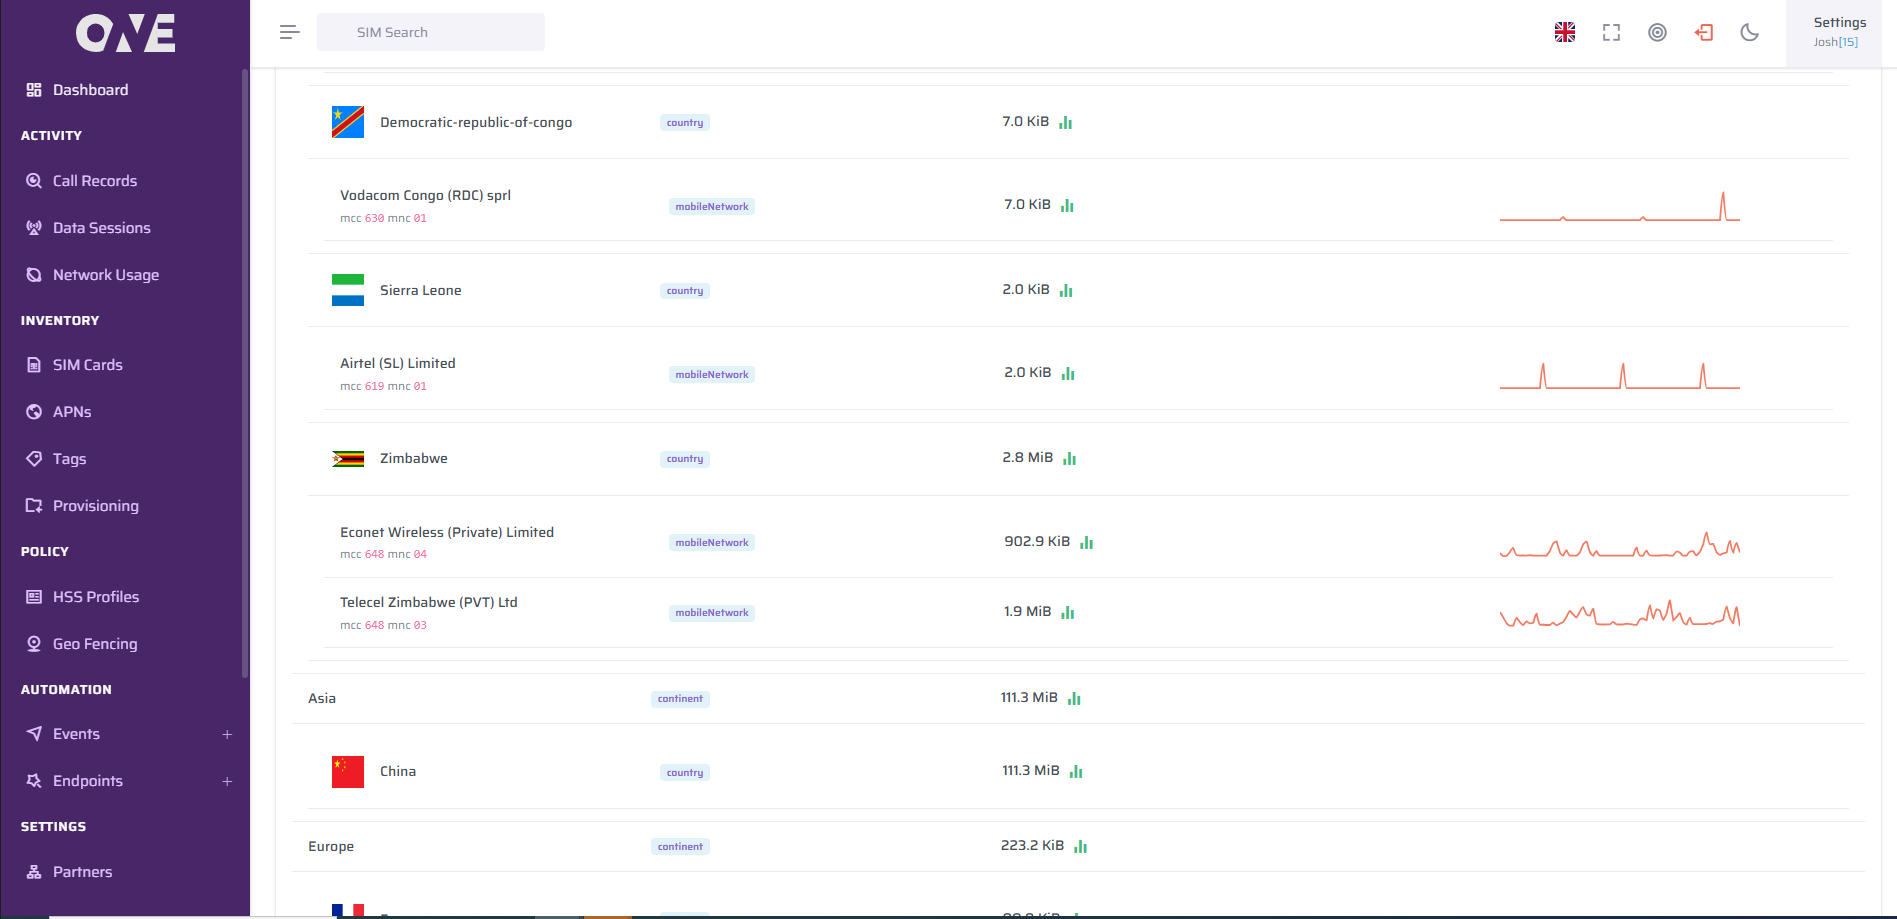Select Telecel Zimbabwe (PVT) Ltd
1897x919 pixels.
click(x=428, y=602)
